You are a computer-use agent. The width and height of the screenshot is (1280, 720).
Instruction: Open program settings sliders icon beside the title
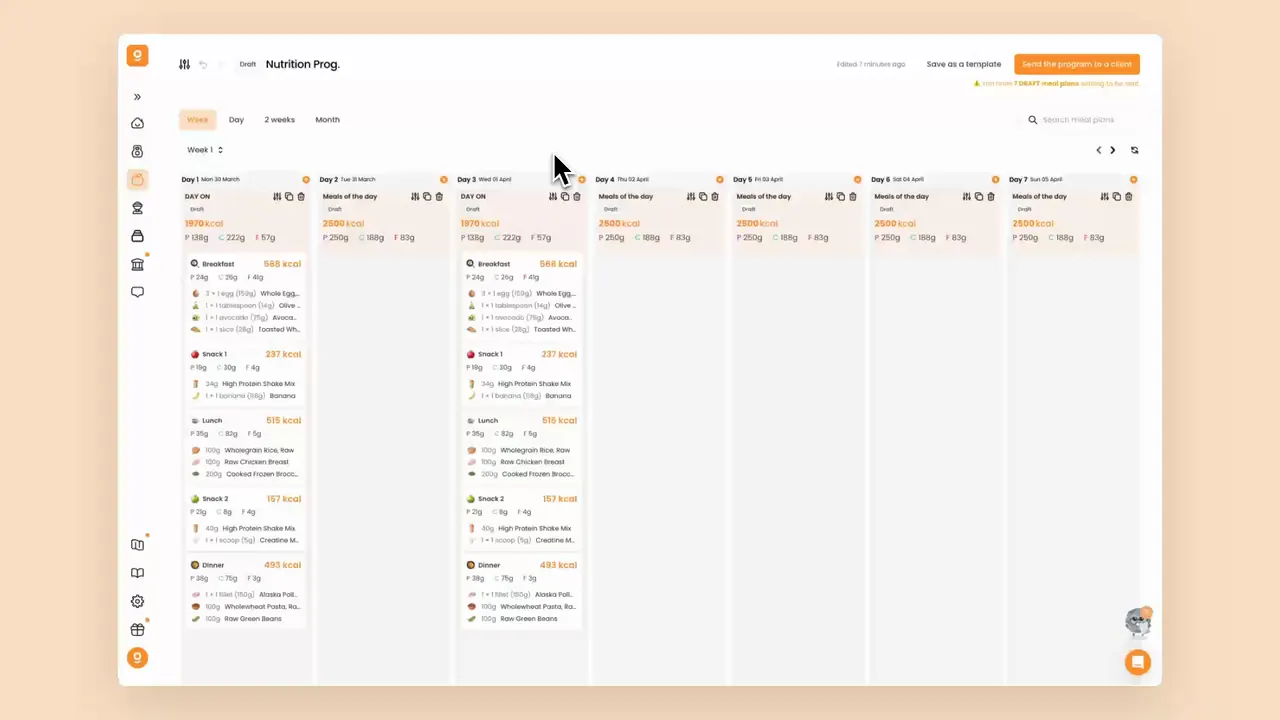184,64
